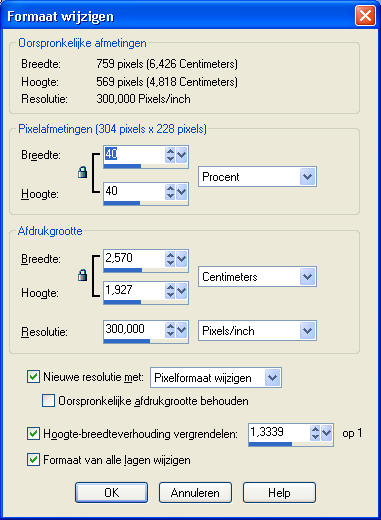Click the slider bar under Resolutie field

click(127, 341)
